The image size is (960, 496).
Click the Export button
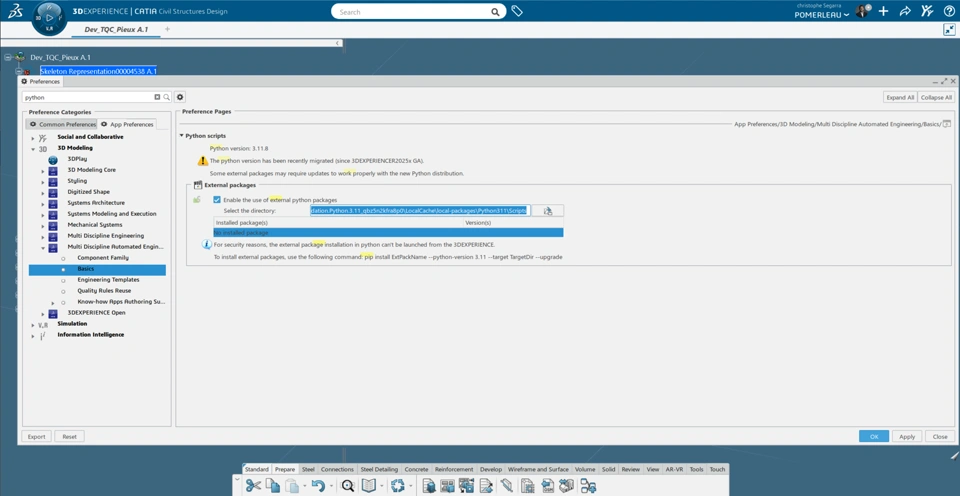(37, 437)
